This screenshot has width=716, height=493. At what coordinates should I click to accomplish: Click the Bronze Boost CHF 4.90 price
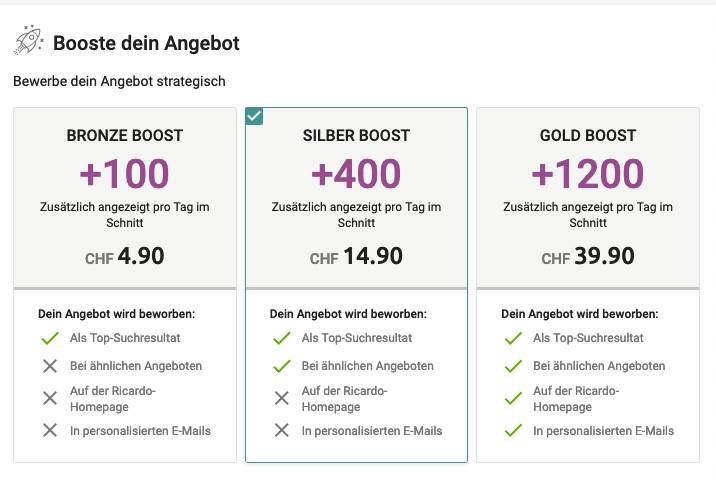[x=125, y=257]
